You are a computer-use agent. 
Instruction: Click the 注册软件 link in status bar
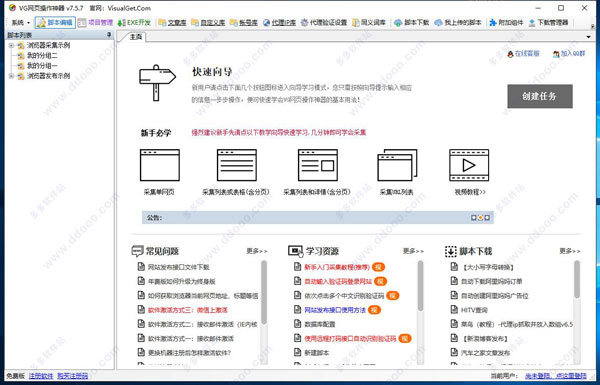click(x=41, y=376)
